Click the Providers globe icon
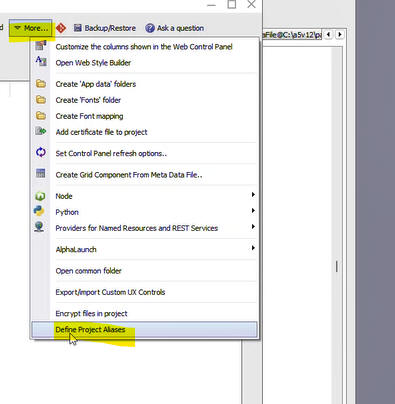The width and height of the screenshot is (395, 404). (x=39, y=227)
